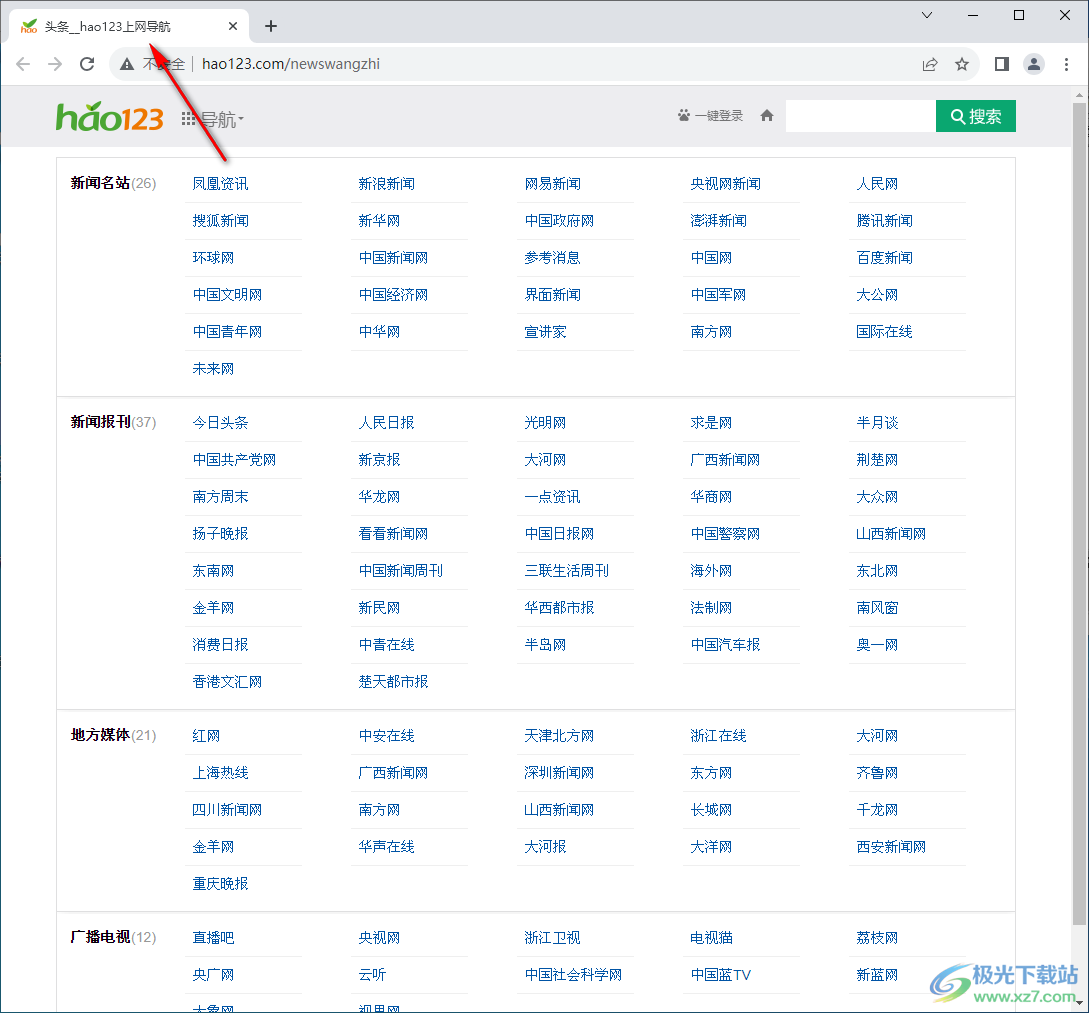Bookmark this page with the star icon
1089x1013 pixels.
[x=961, y=63]
